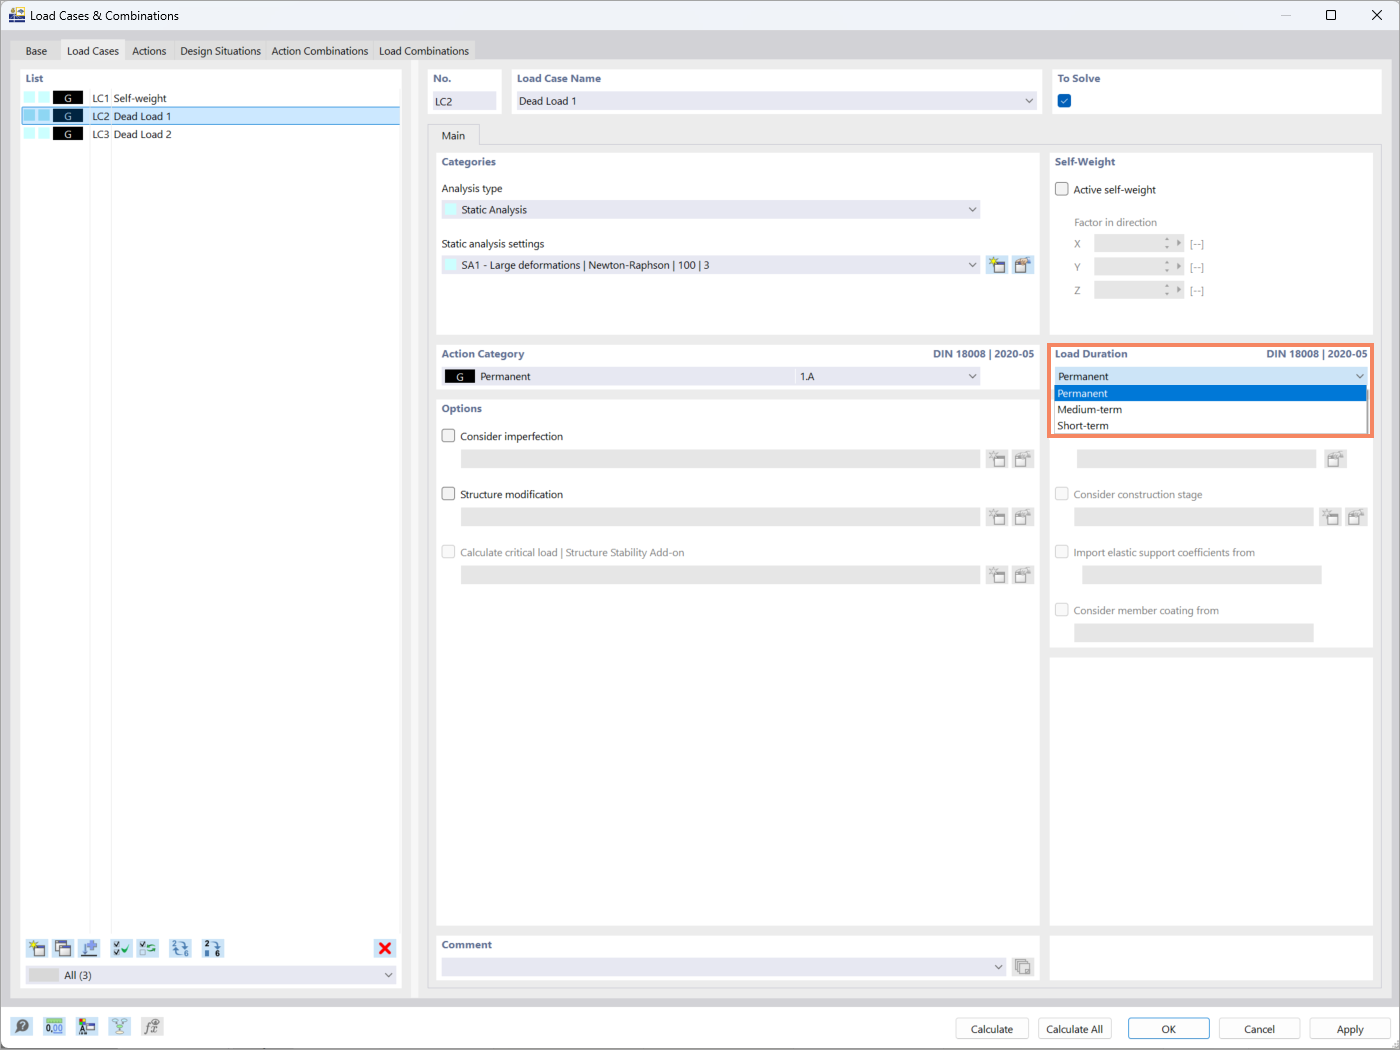This screenshot has width=1400, height=1050.
Task: Click inside the Comment field
Action: click(x=720, y=966)
